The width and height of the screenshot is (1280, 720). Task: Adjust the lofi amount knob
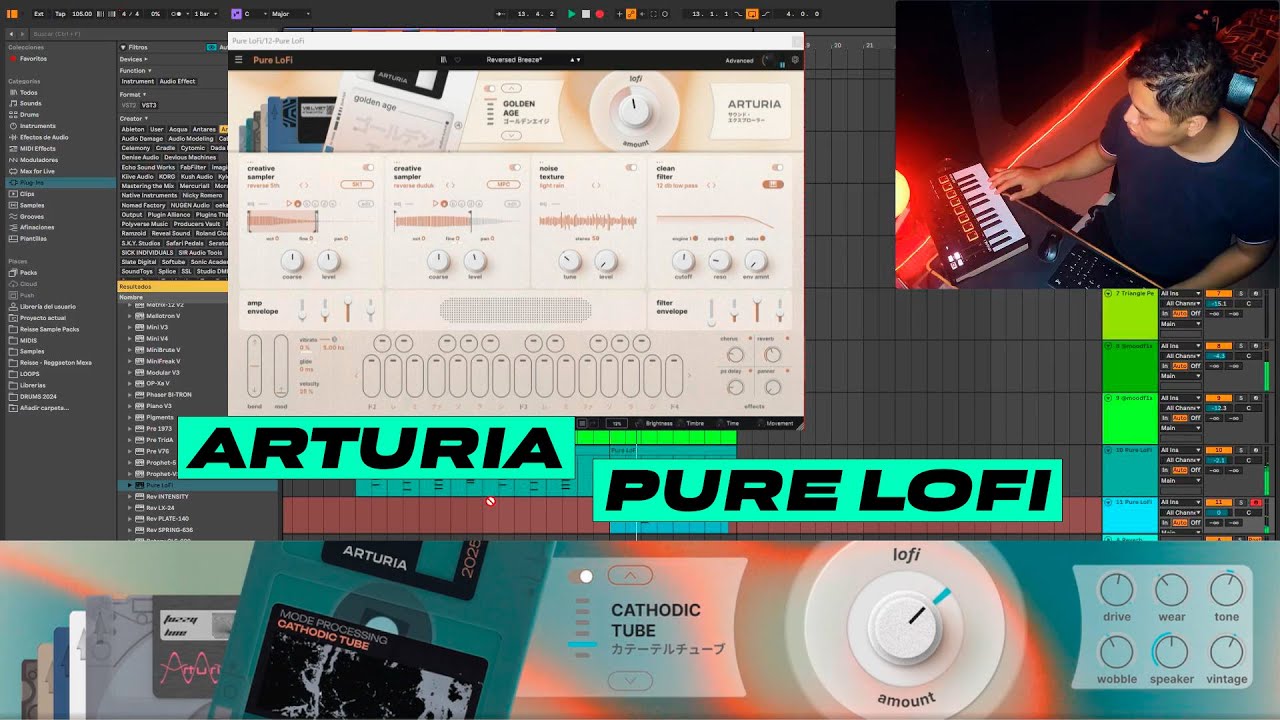pos(633,112)
